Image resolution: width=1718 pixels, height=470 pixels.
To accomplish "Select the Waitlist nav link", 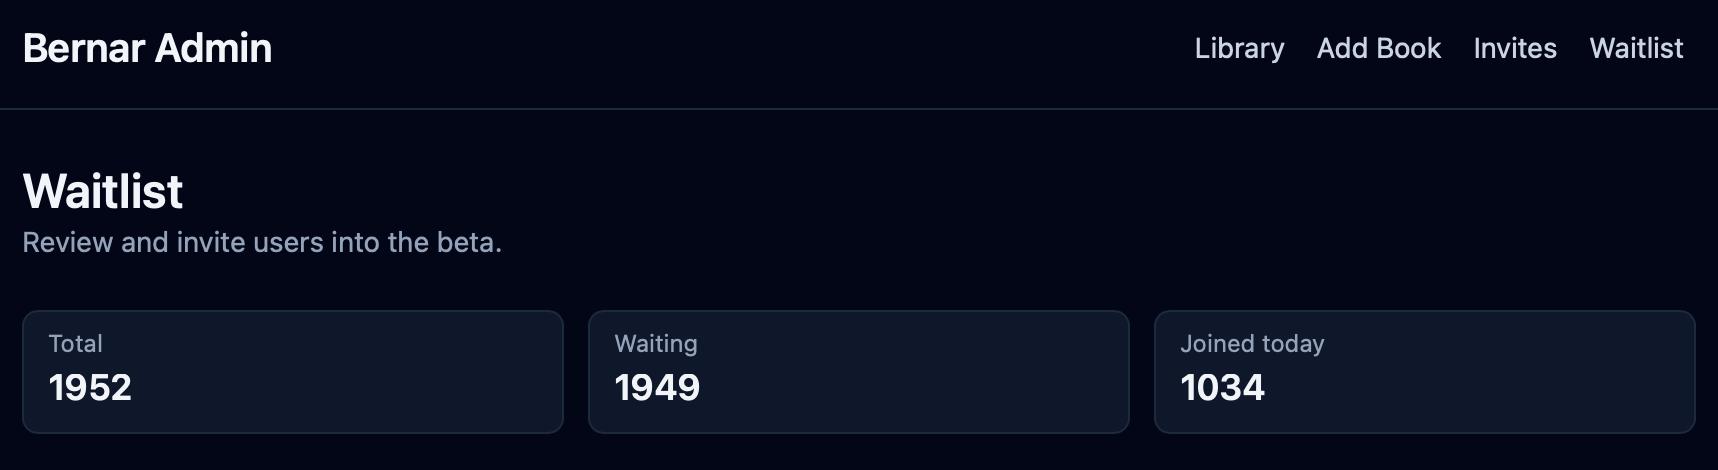I will (x=1636, y=48).
